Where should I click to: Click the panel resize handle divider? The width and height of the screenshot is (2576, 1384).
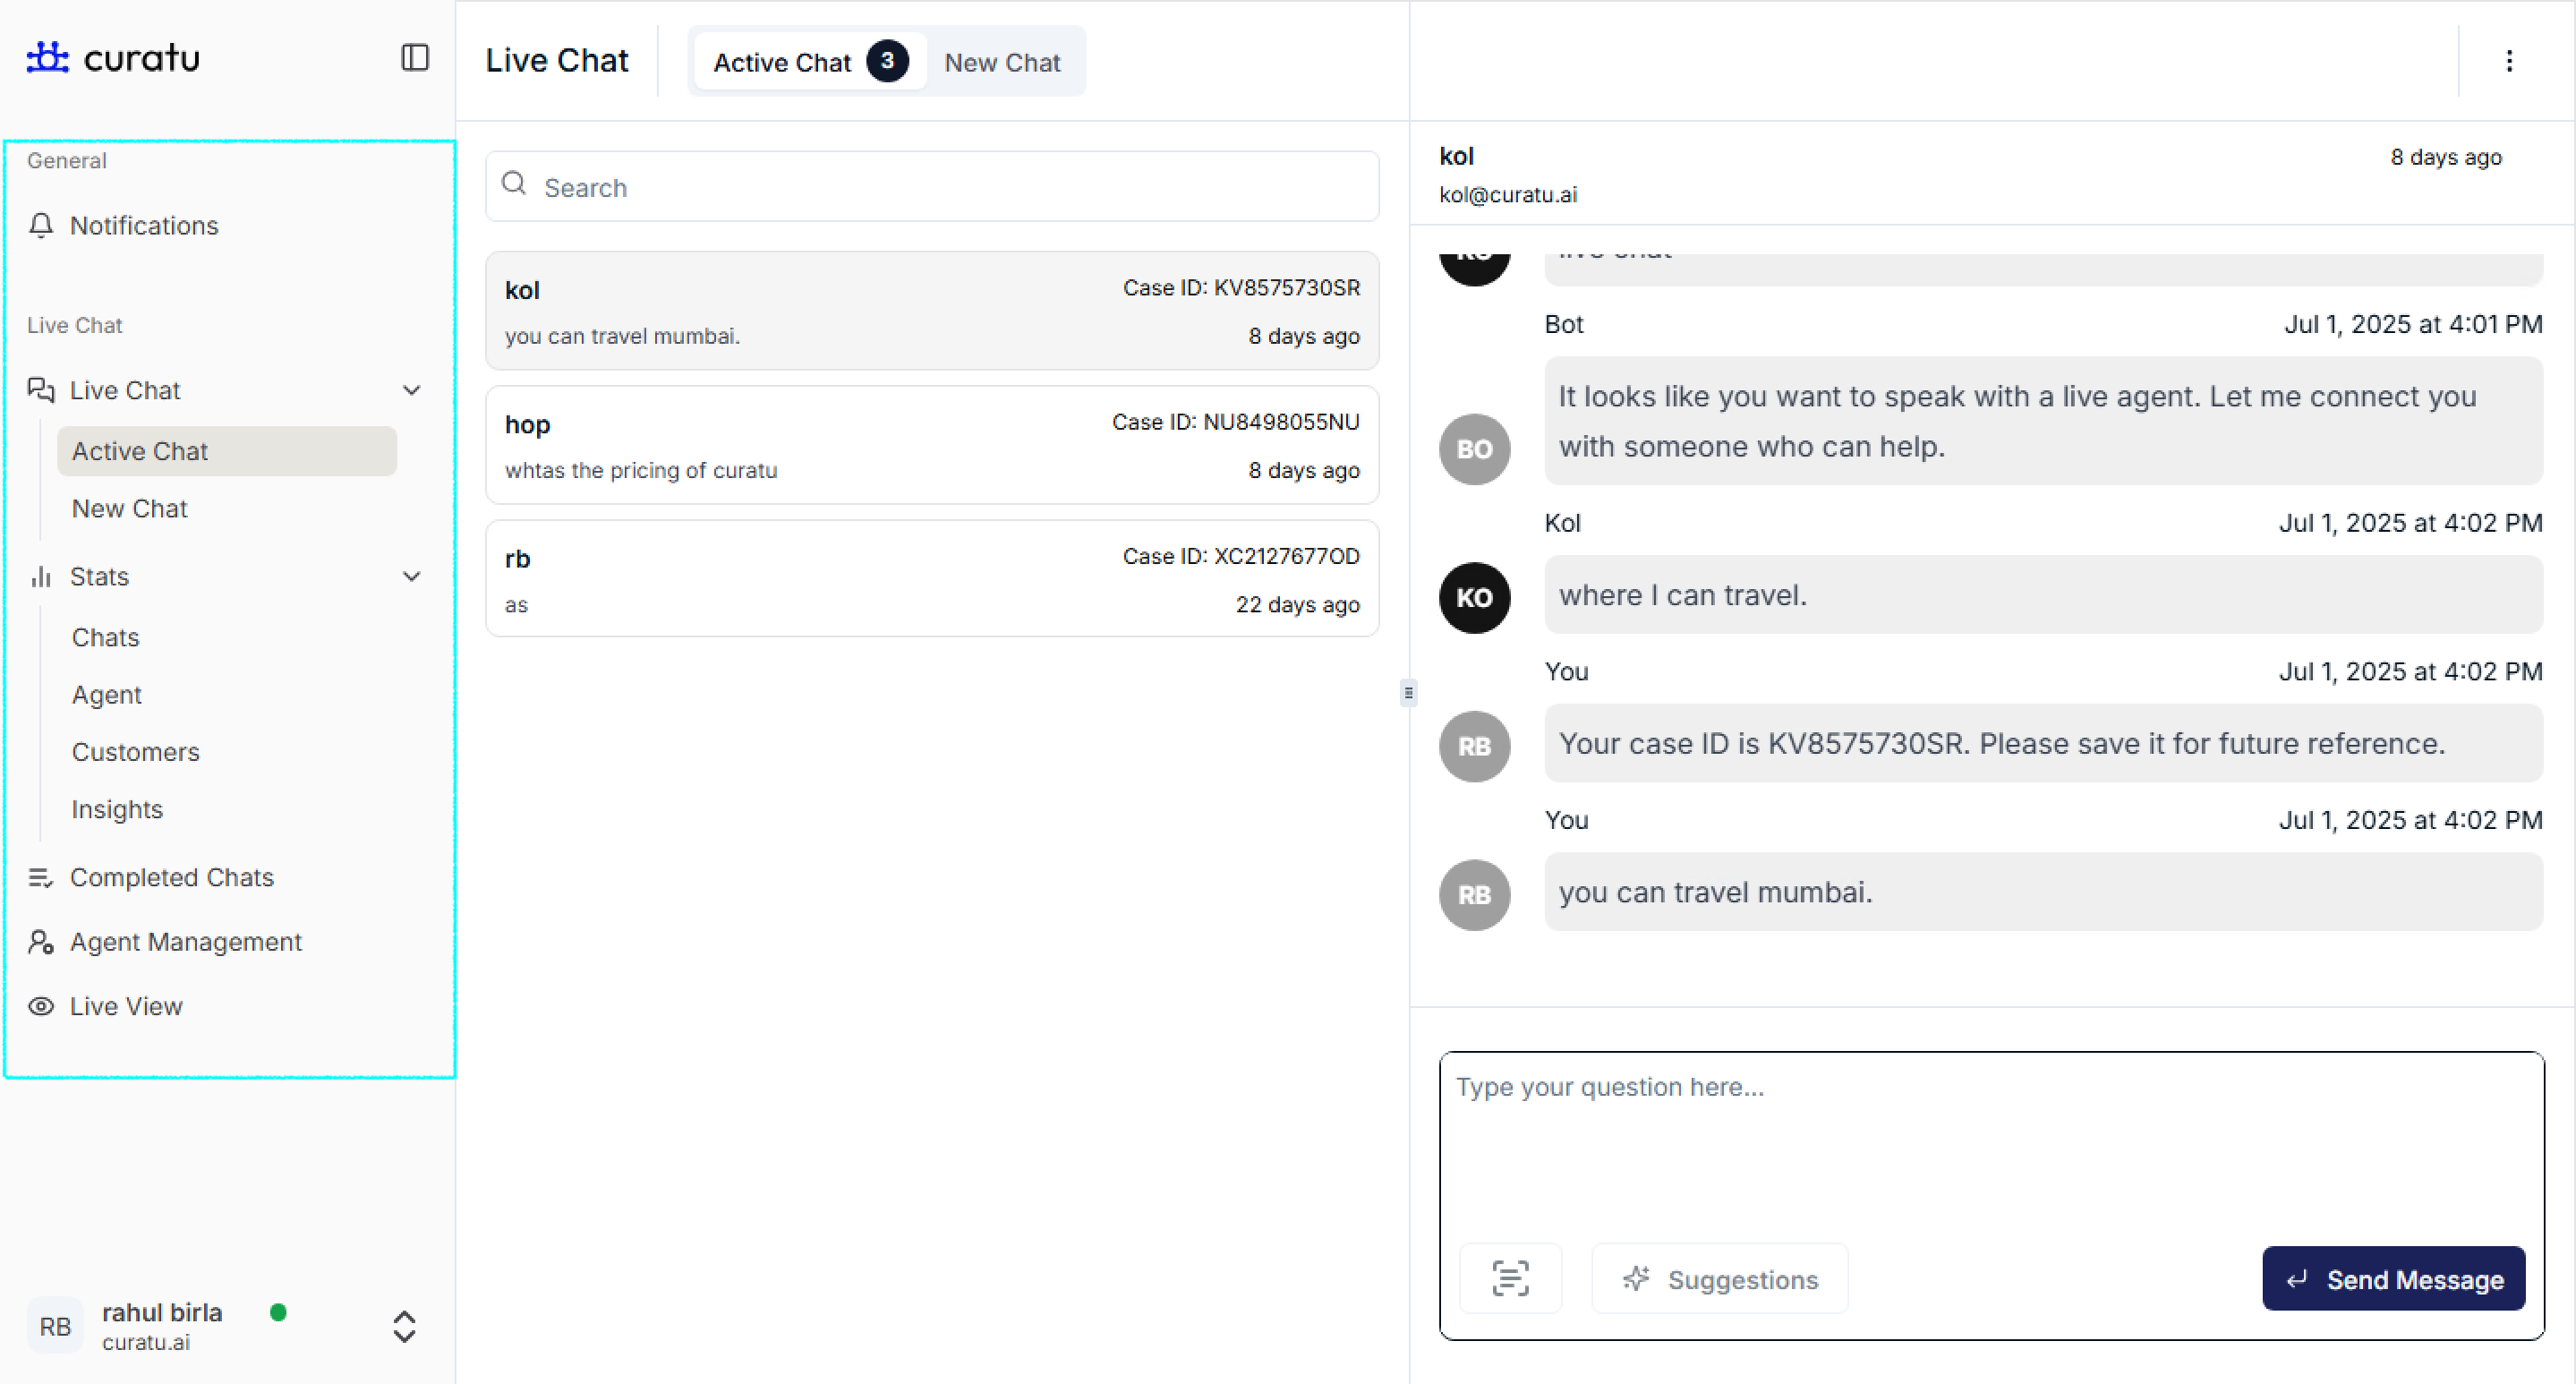pos(1408,692)
